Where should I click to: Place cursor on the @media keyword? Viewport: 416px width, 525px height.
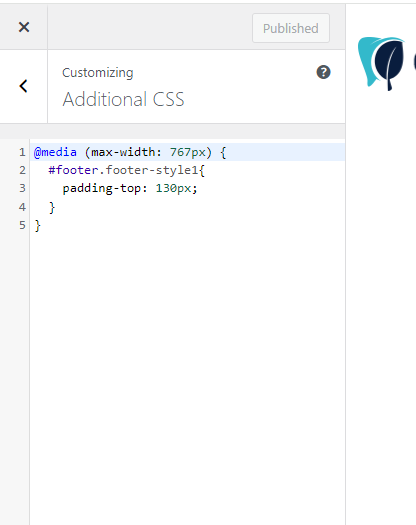click(55, 152)
